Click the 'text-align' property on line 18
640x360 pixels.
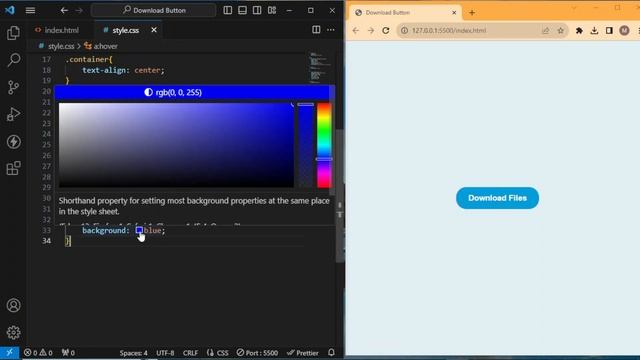coord(104,70)
